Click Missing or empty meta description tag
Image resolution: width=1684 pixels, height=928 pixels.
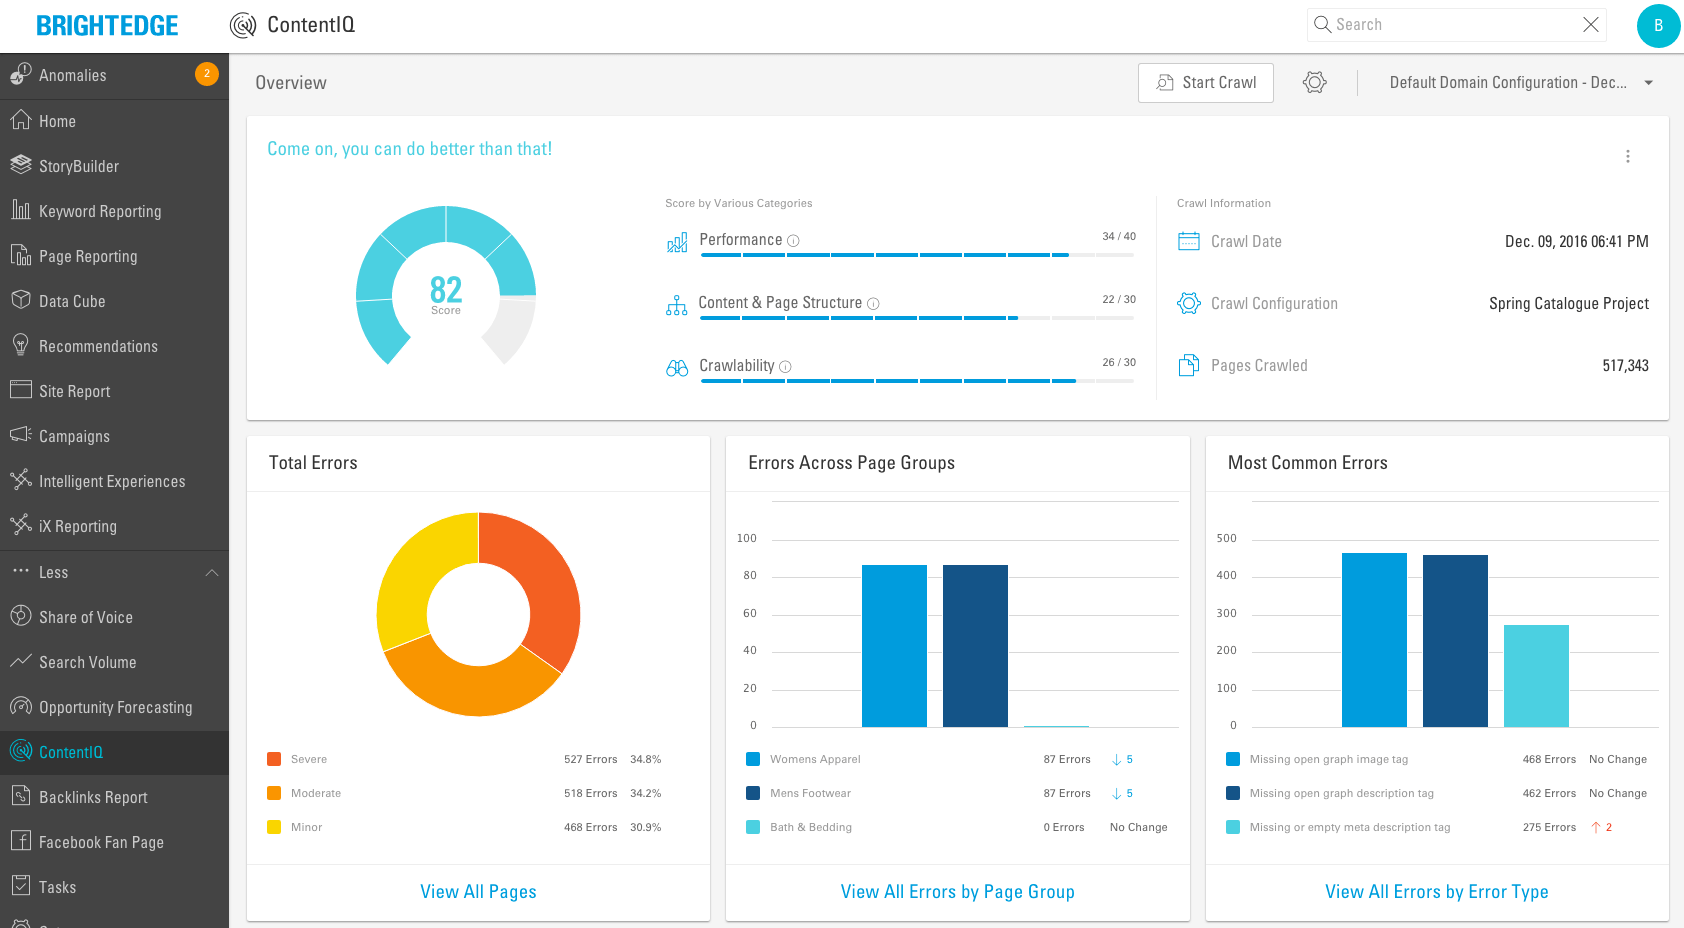click(1350, 827)
